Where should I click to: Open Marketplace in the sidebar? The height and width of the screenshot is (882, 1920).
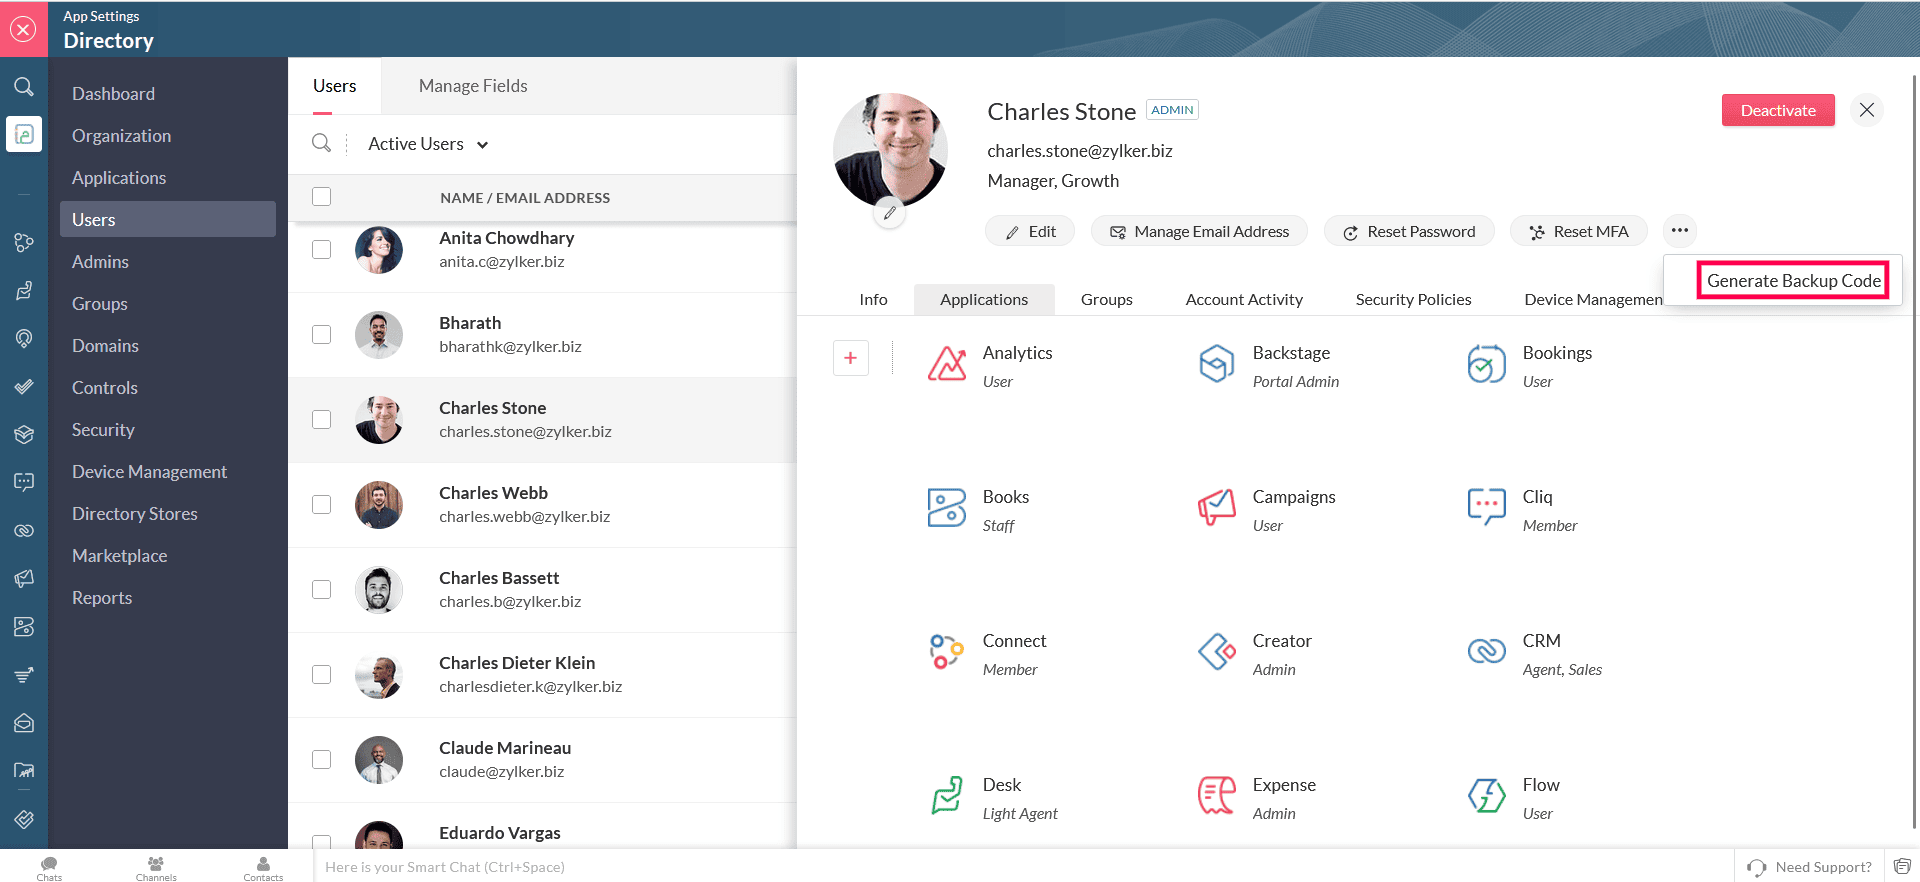(119, 556)
